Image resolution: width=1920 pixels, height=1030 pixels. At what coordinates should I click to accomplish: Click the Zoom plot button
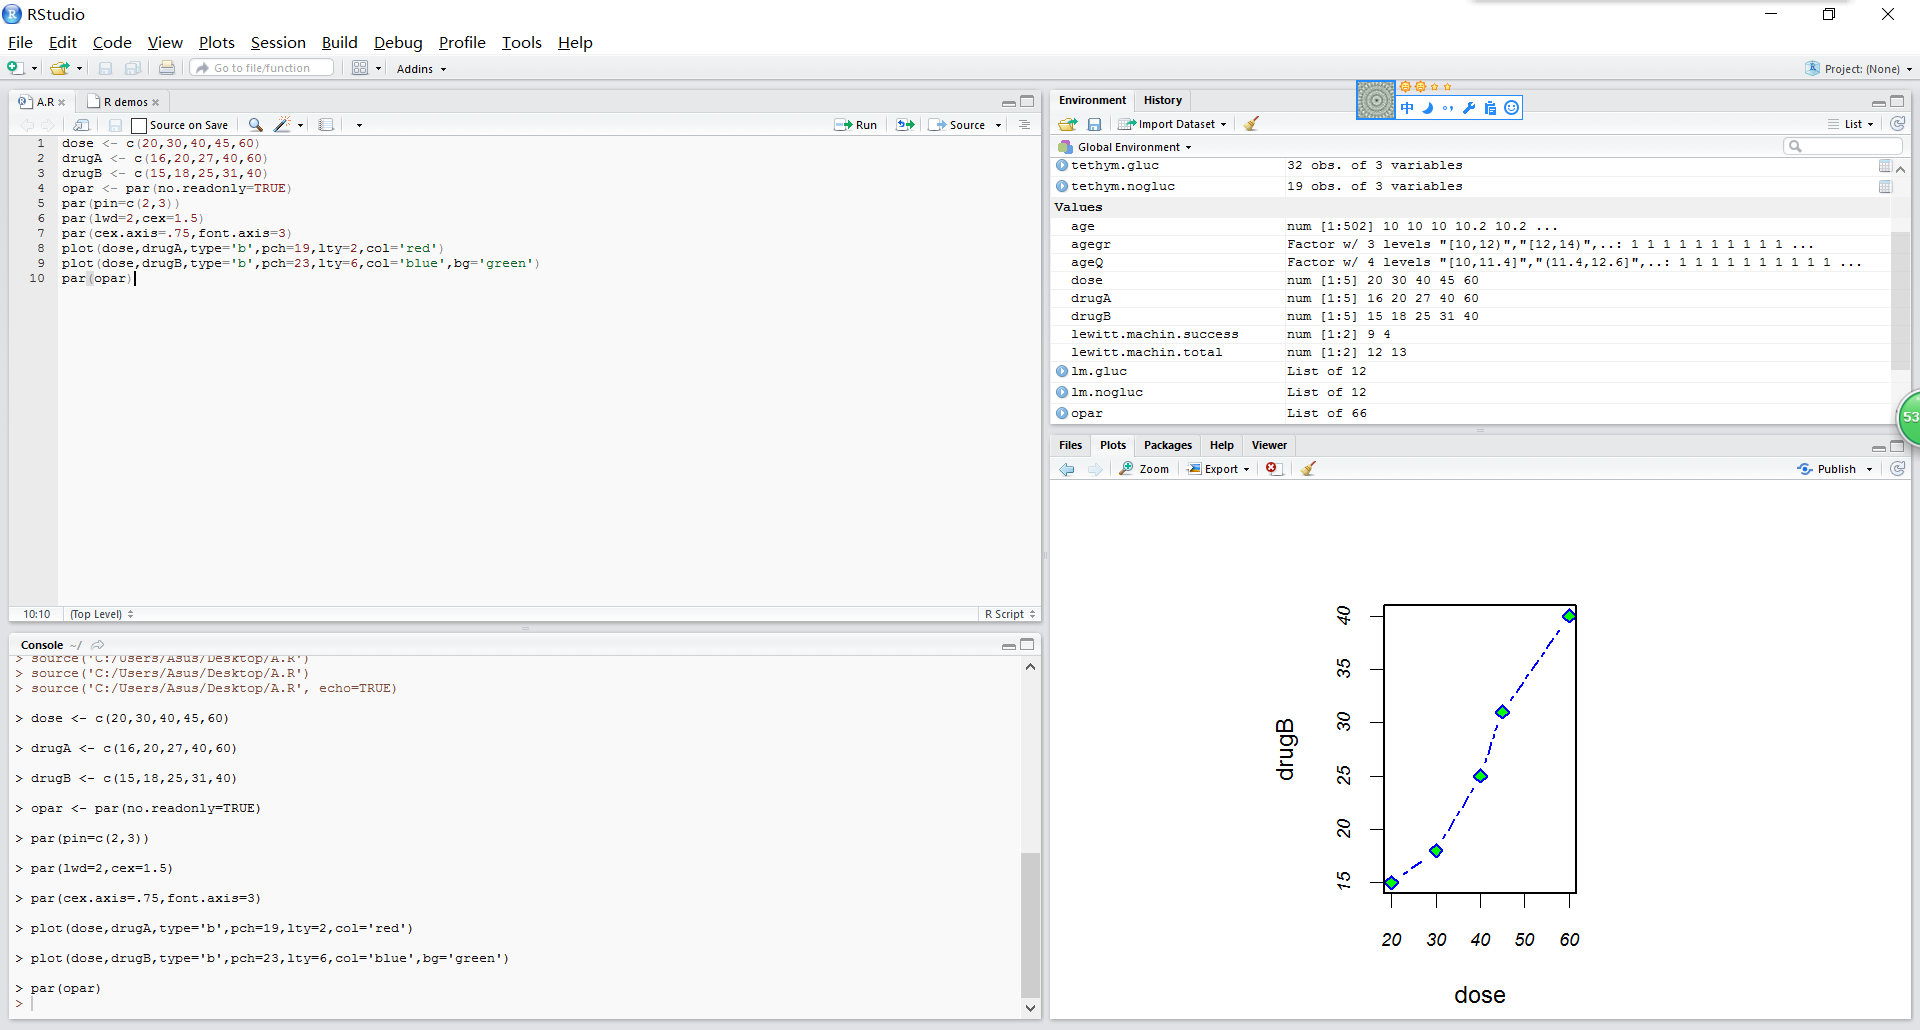(x=1144, y=469)
